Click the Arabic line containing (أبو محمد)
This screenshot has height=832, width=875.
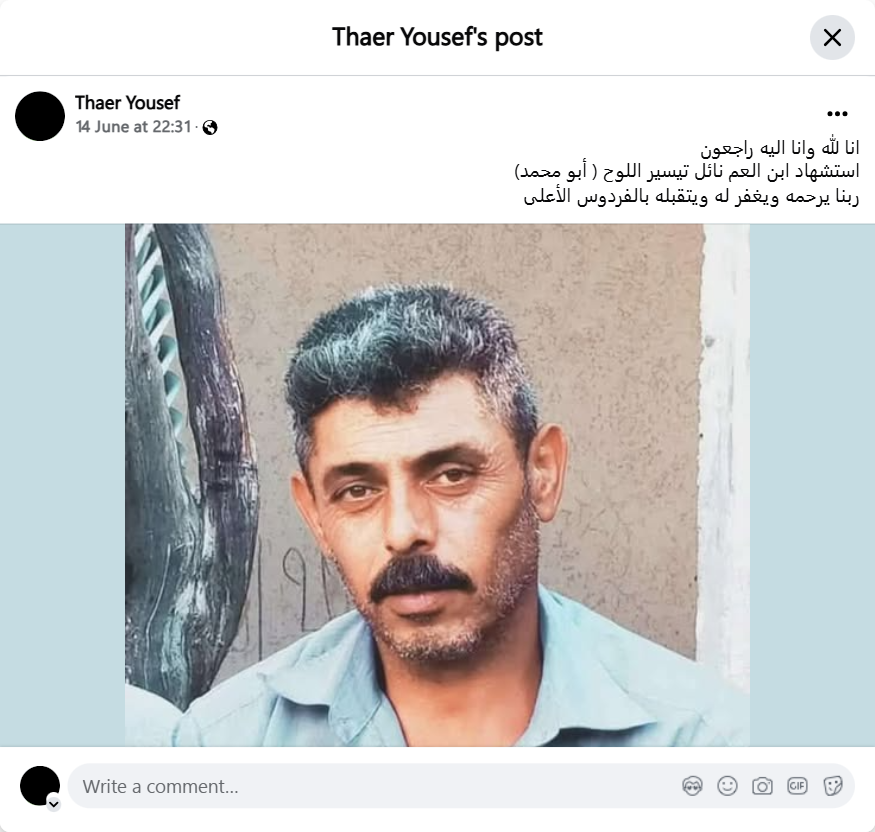686,172
